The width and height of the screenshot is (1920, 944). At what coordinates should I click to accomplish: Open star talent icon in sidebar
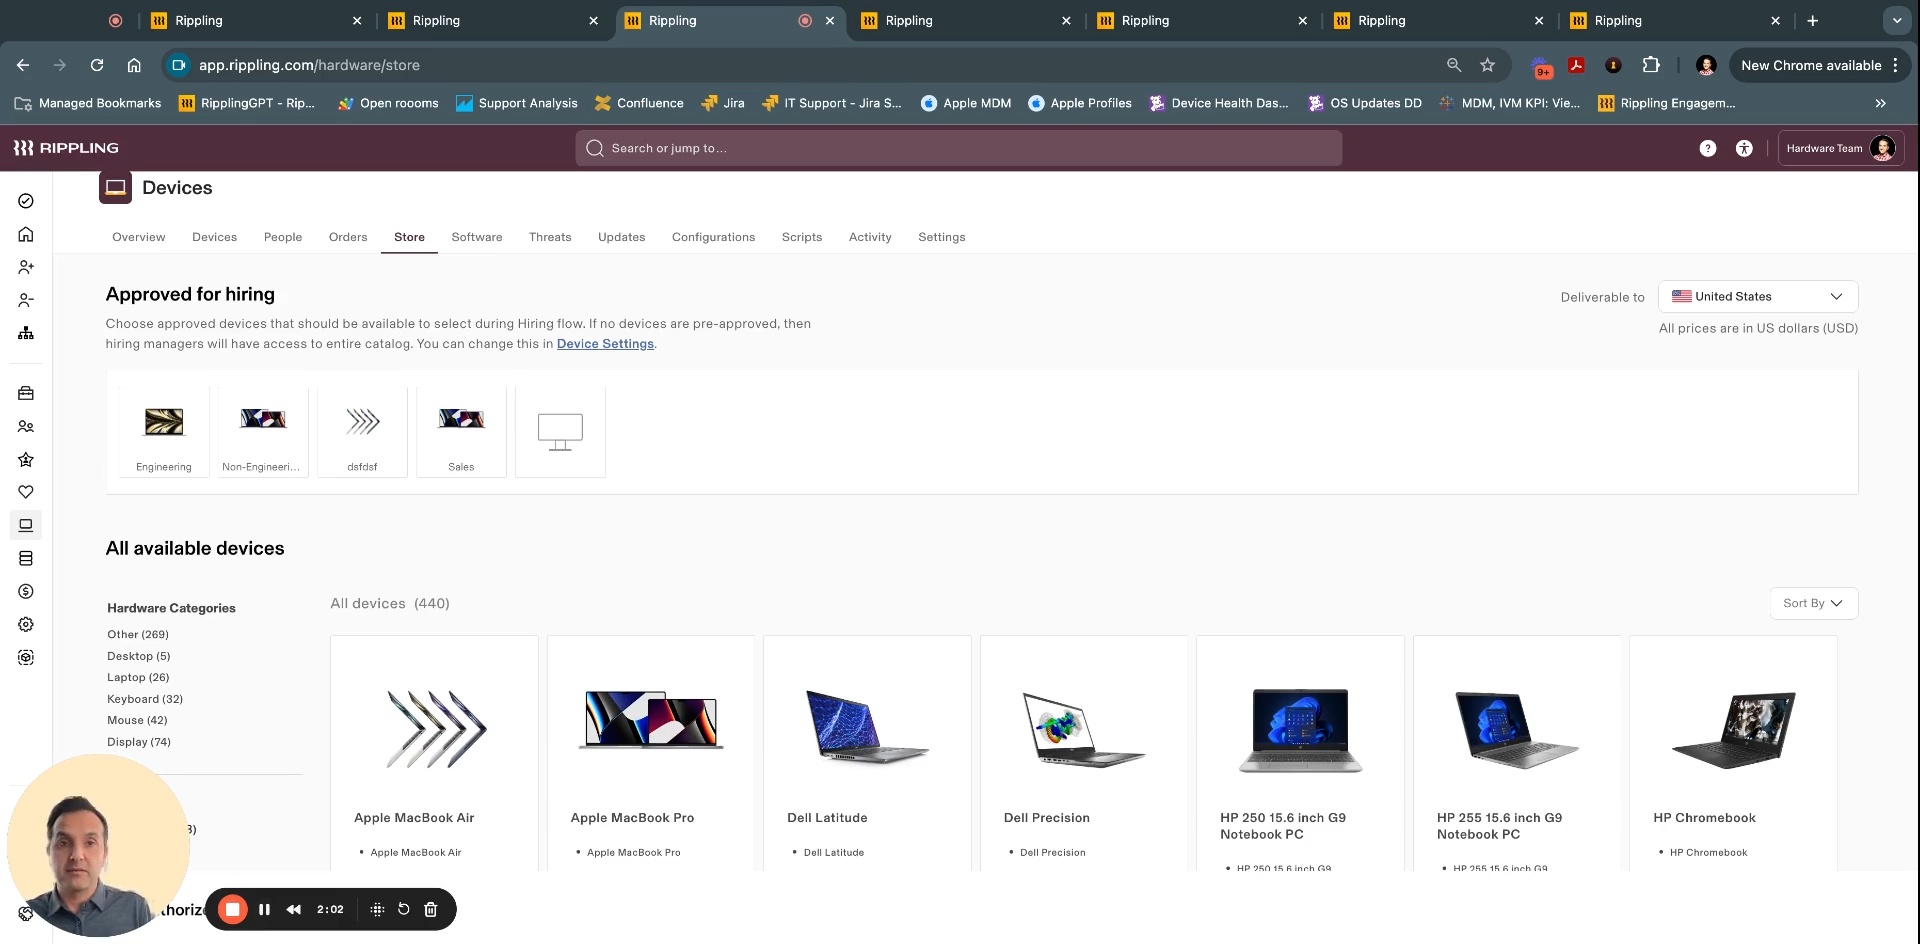(x=26, y=459)
